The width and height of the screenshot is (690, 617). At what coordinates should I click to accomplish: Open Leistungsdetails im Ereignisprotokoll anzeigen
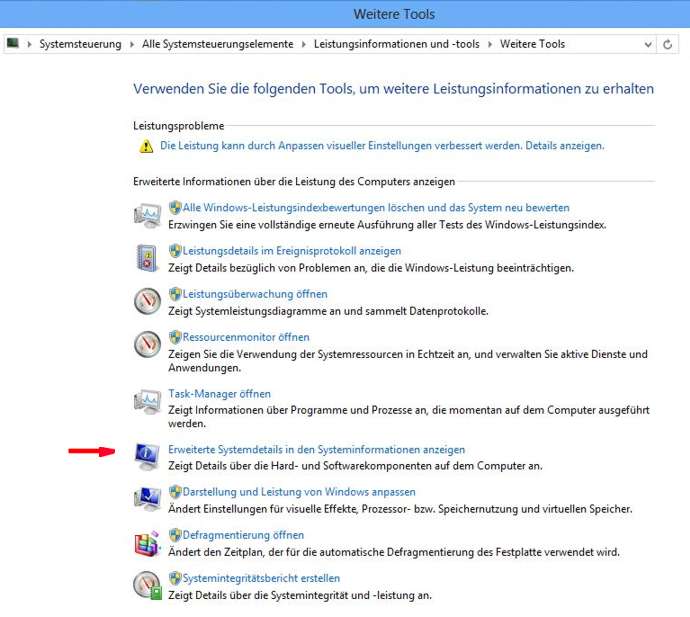point(292,250)
